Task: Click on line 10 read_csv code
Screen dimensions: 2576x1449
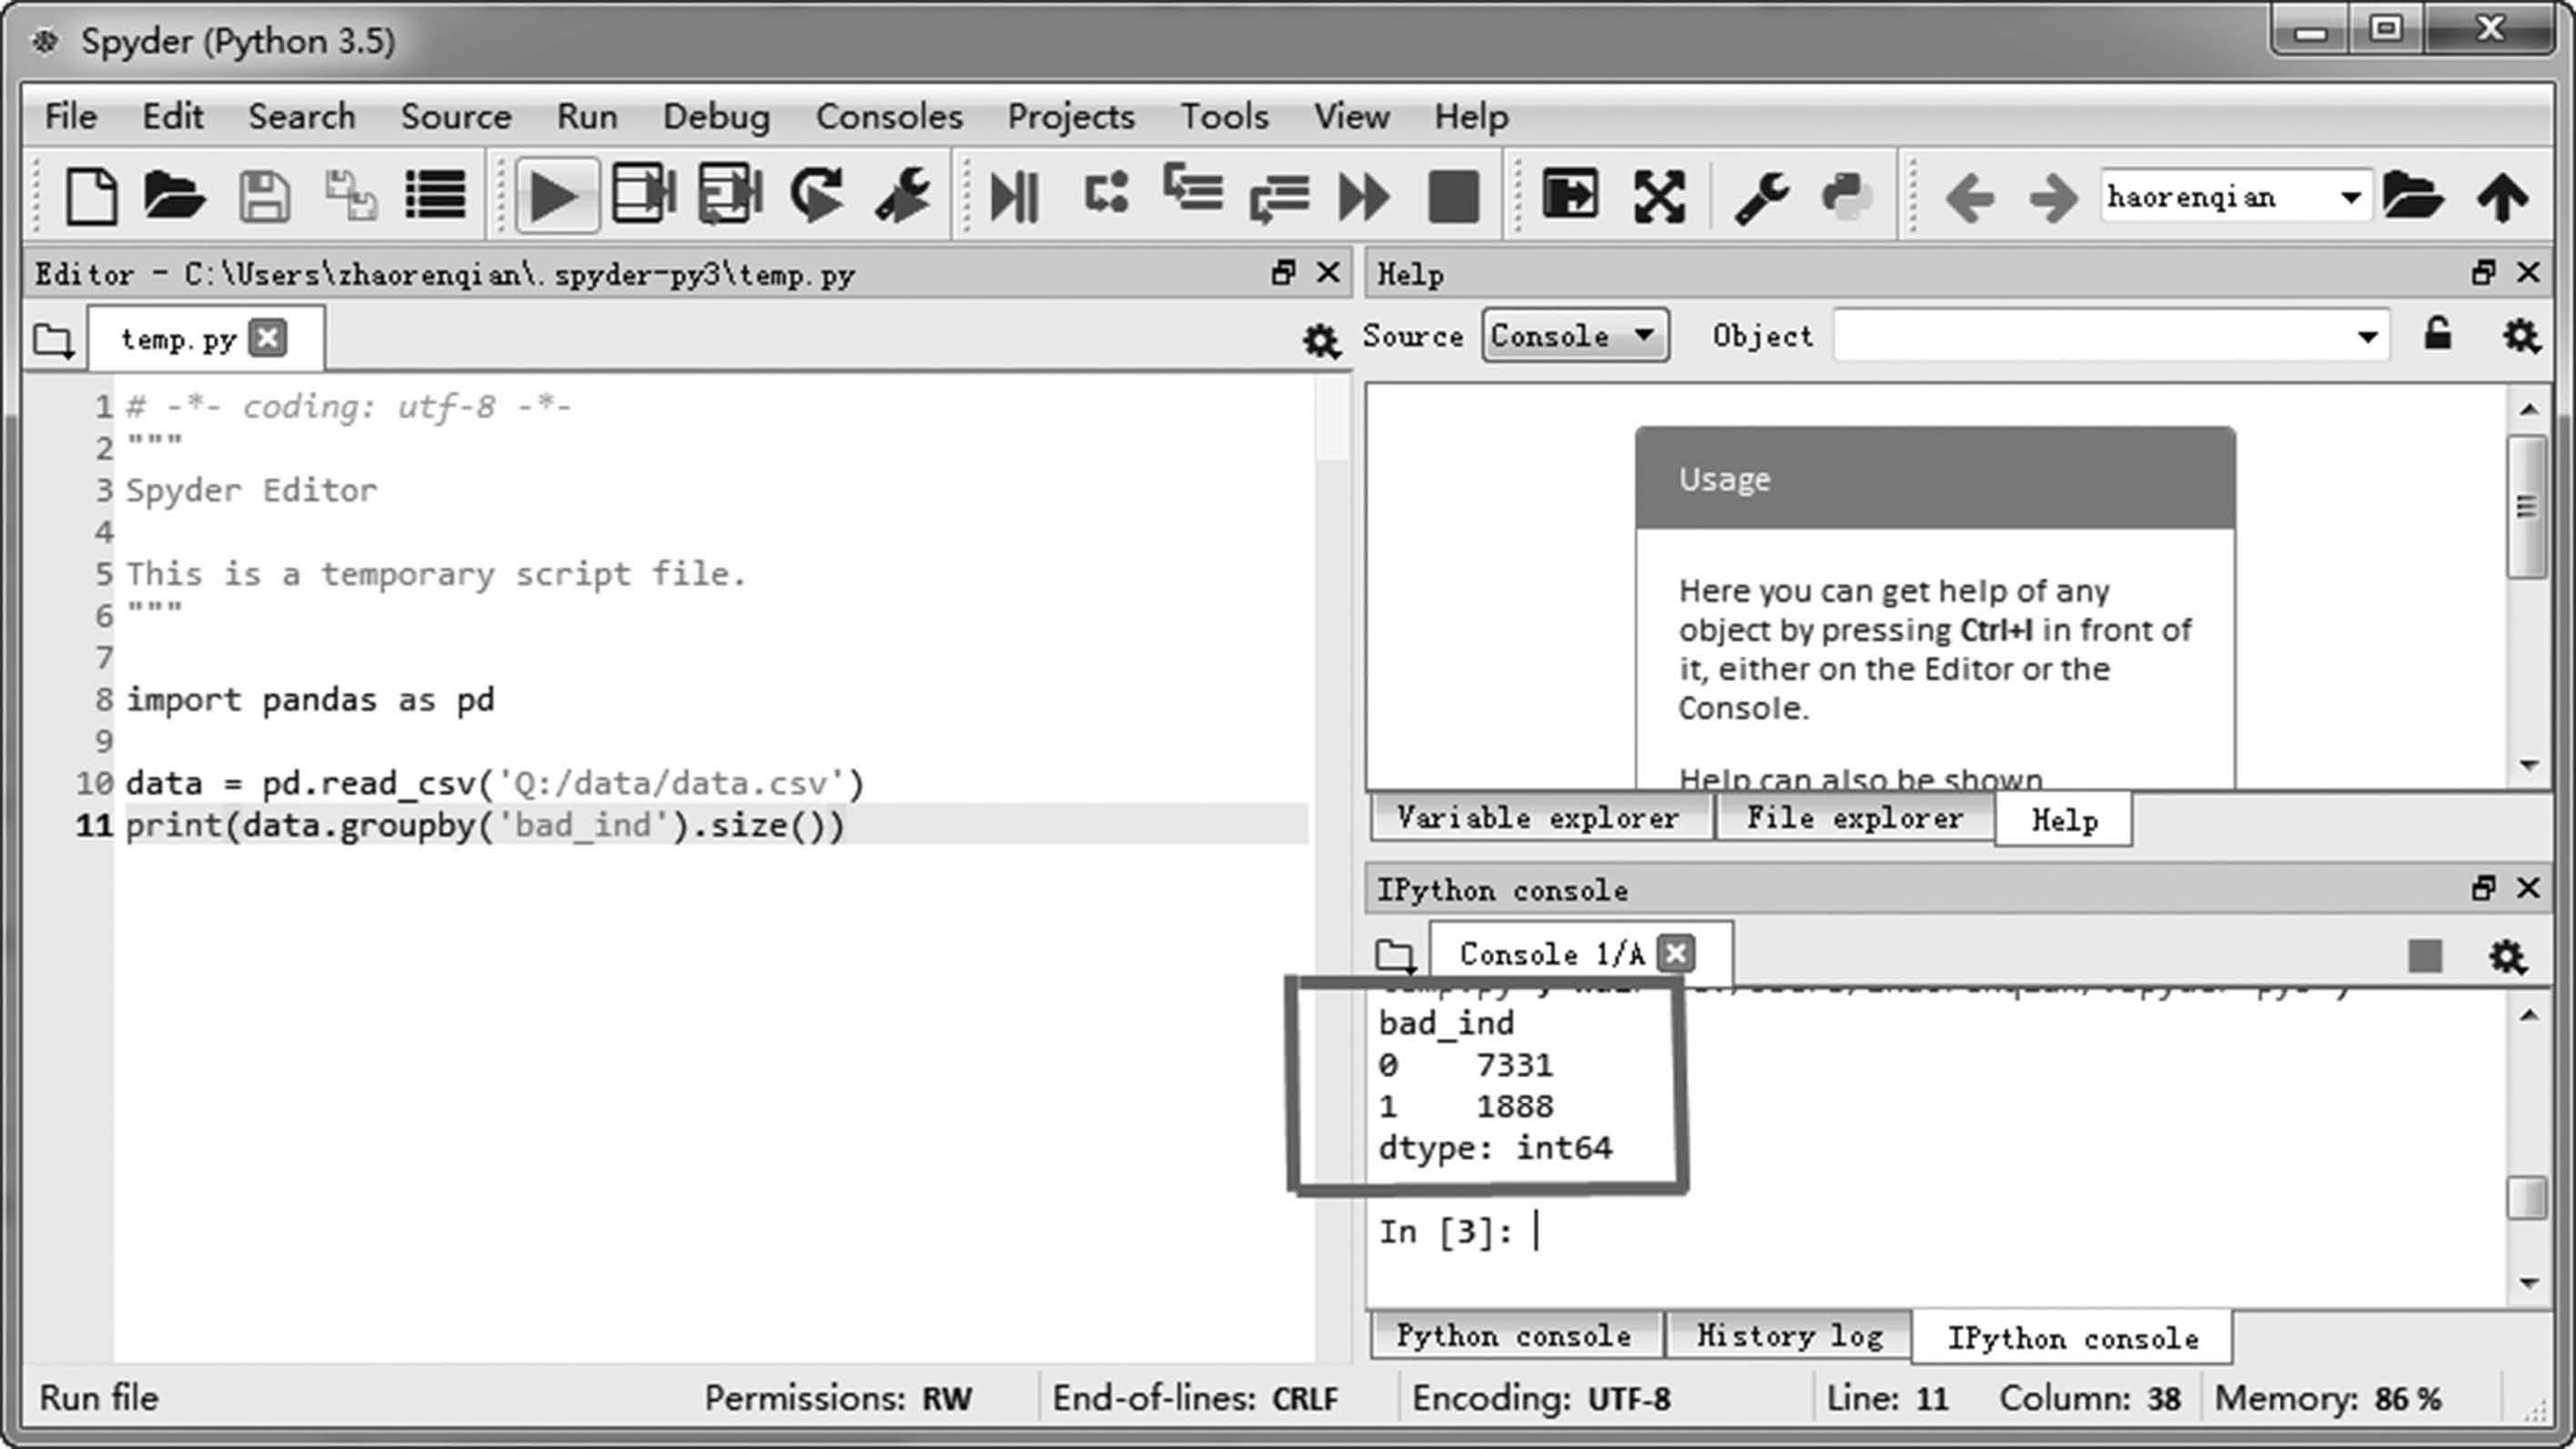Action: tap(495, 783)
